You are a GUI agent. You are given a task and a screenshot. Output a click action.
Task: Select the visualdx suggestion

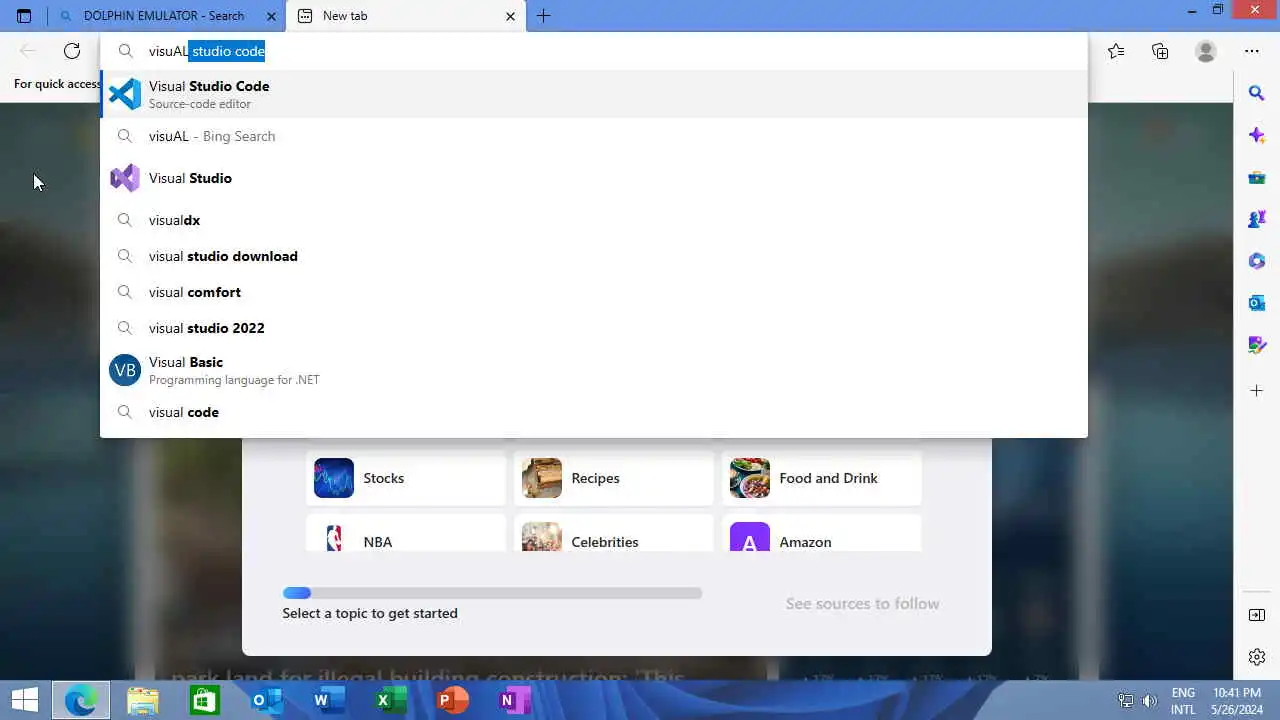tap(594, 220)
